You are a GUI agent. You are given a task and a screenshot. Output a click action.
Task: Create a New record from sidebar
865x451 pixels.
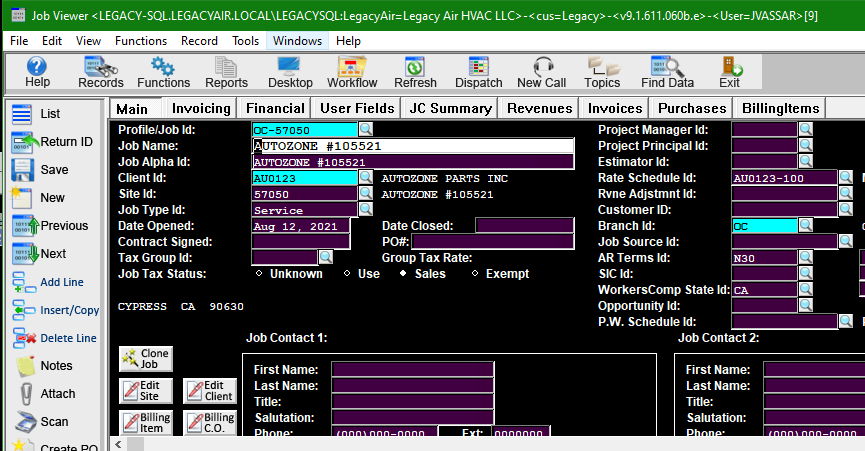point(38,198)
